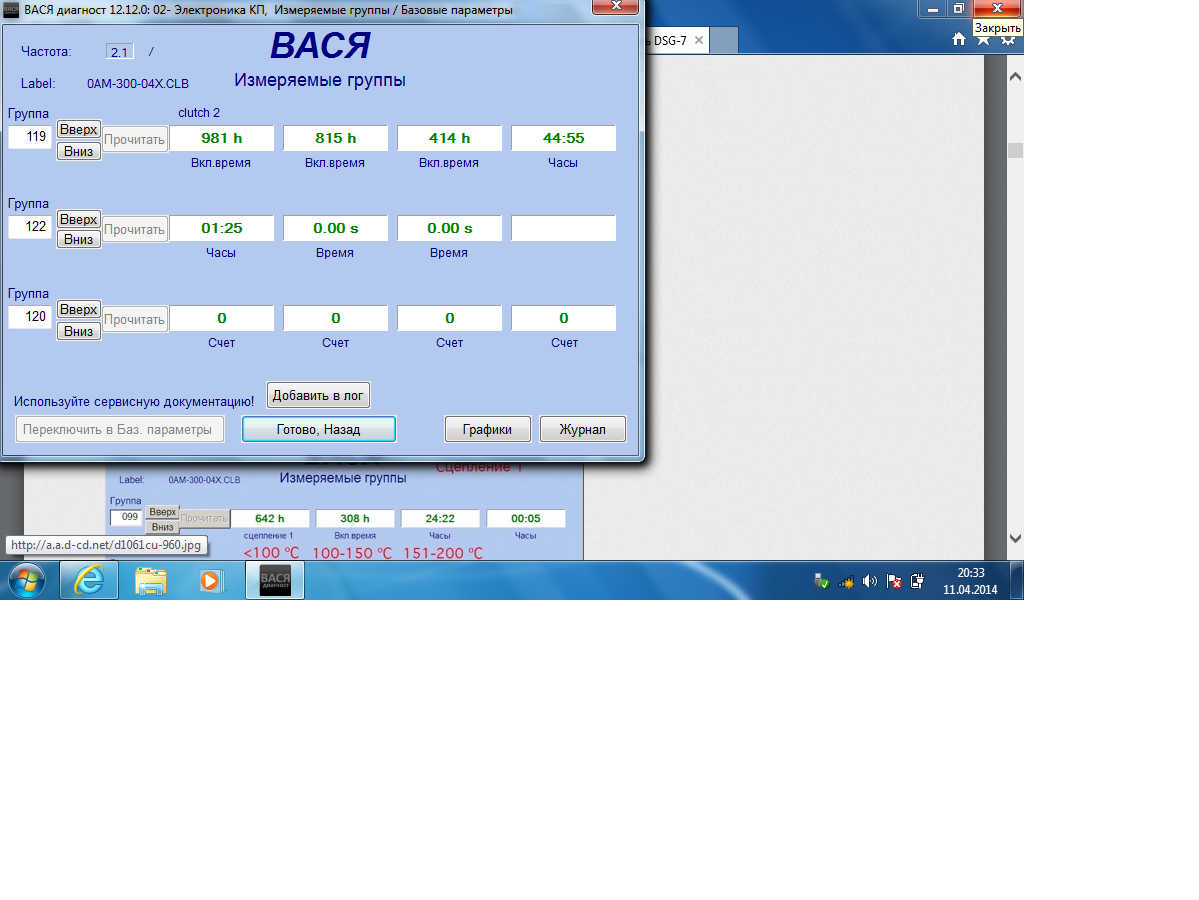Open Internet Explorer from the taskbar
This screenshot has width=1199, height=900.
[89, 580]
